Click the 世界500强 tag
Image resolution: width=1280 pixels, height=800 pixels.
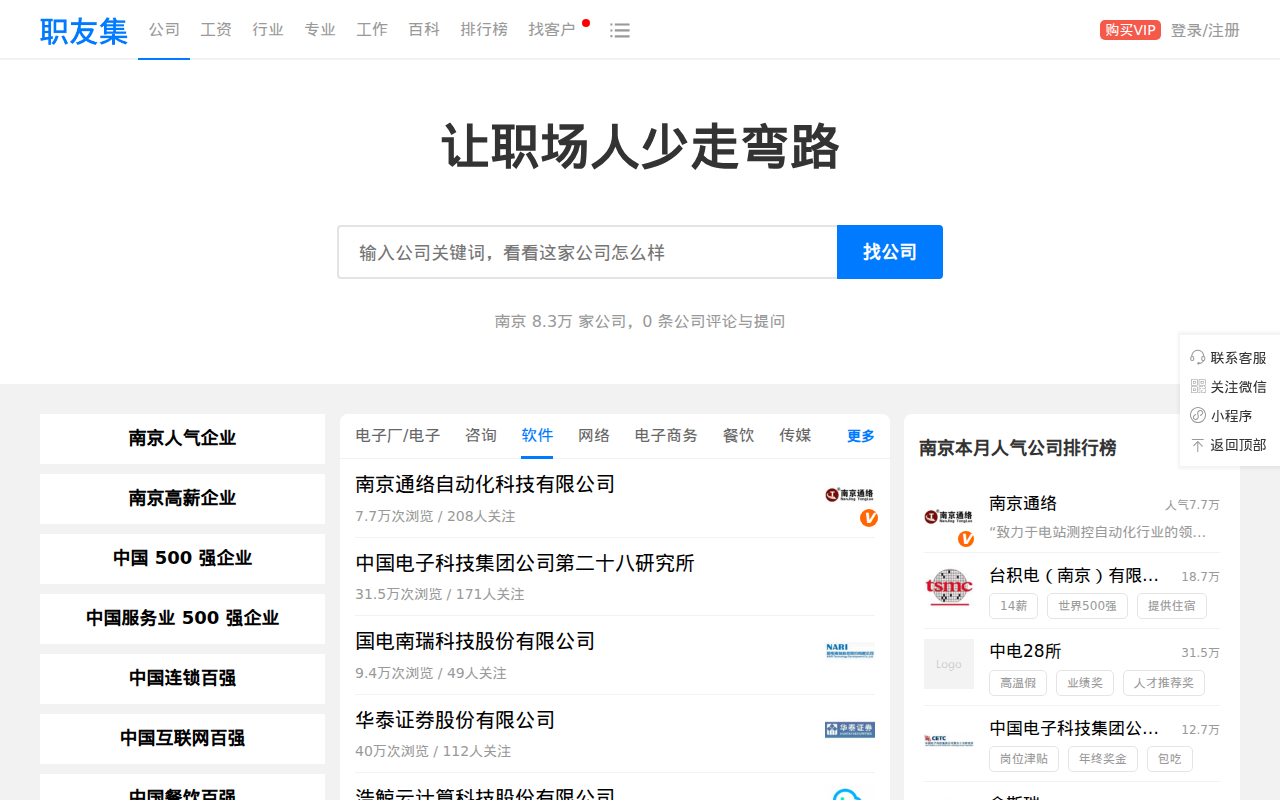click(x=1088, y=606)
